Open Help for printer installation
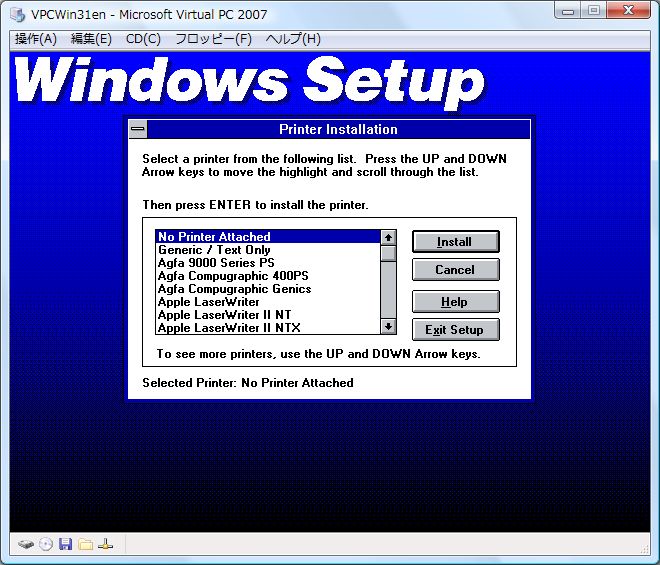 coord(456,301)
